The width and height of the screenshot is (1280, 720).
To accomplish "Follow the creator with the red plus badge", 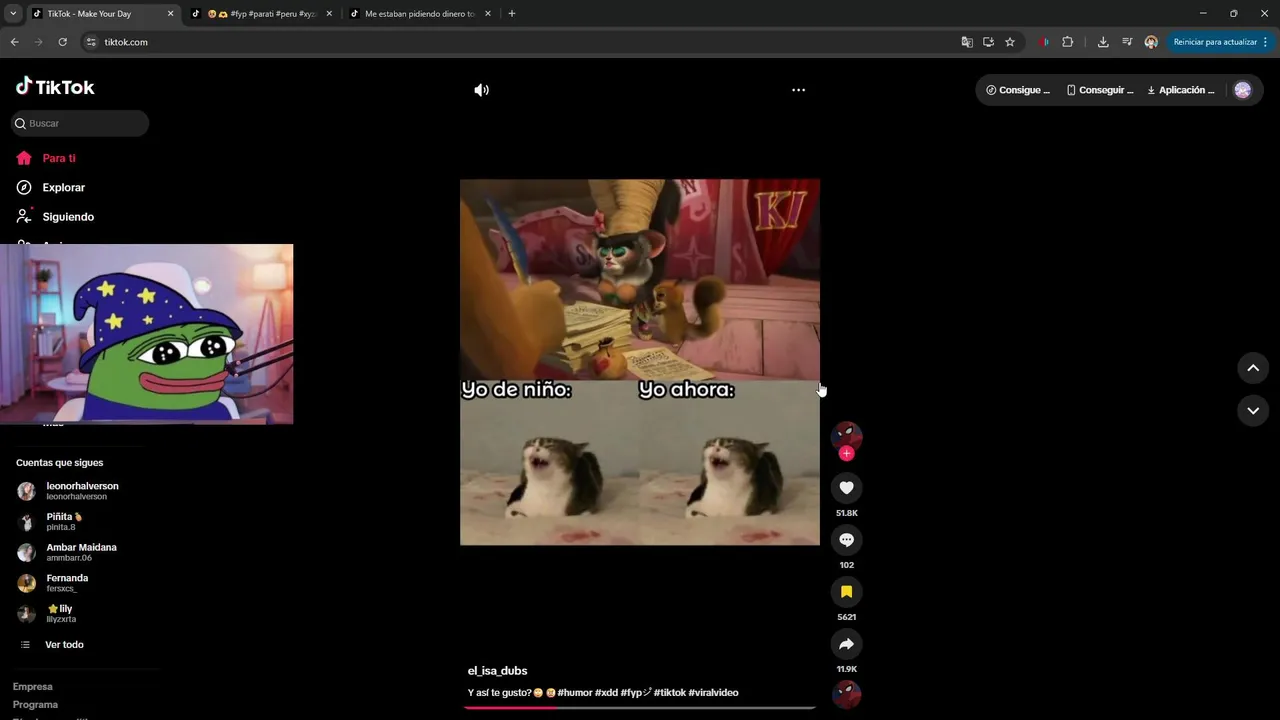I will point(847,453).
